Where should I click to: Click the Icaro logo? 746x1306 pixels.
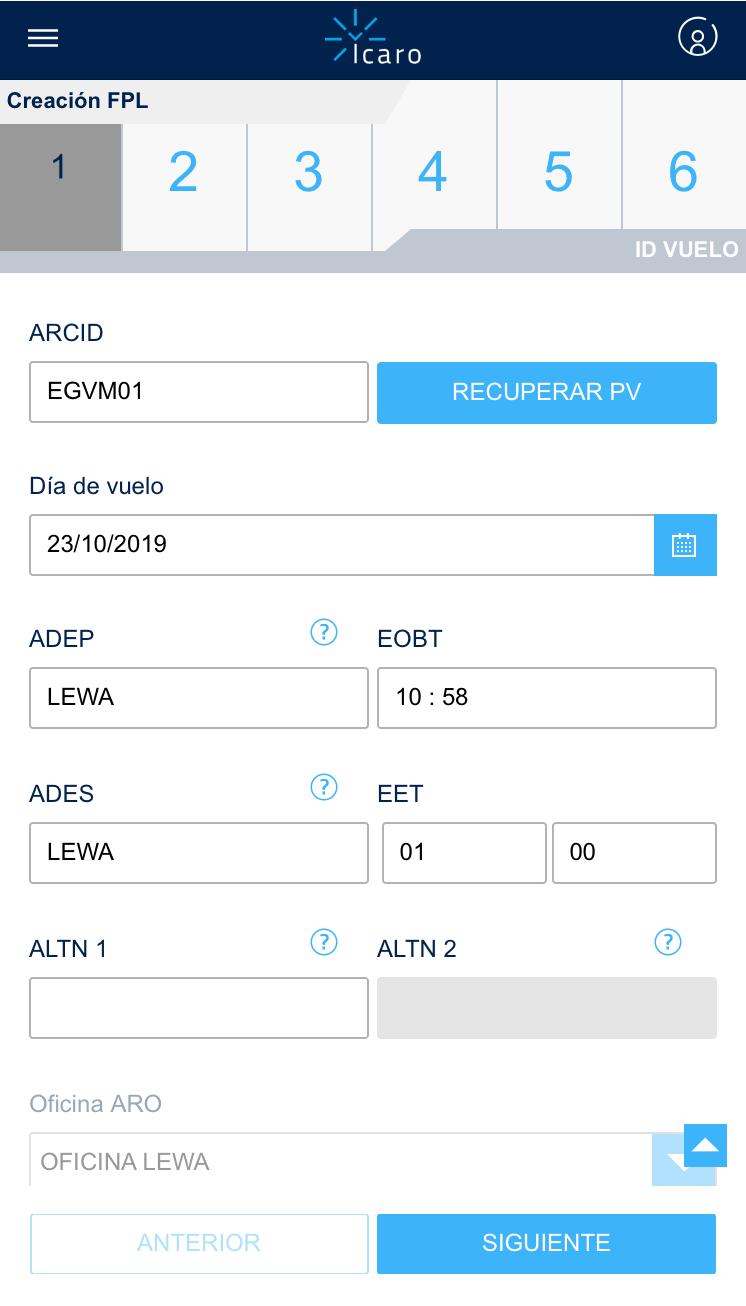pos(373,38)
